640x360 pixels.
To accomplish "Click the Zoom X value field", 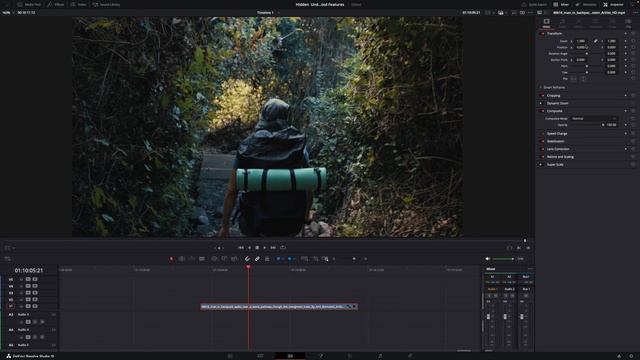I will pyautogui.click(x=582, y=41).
